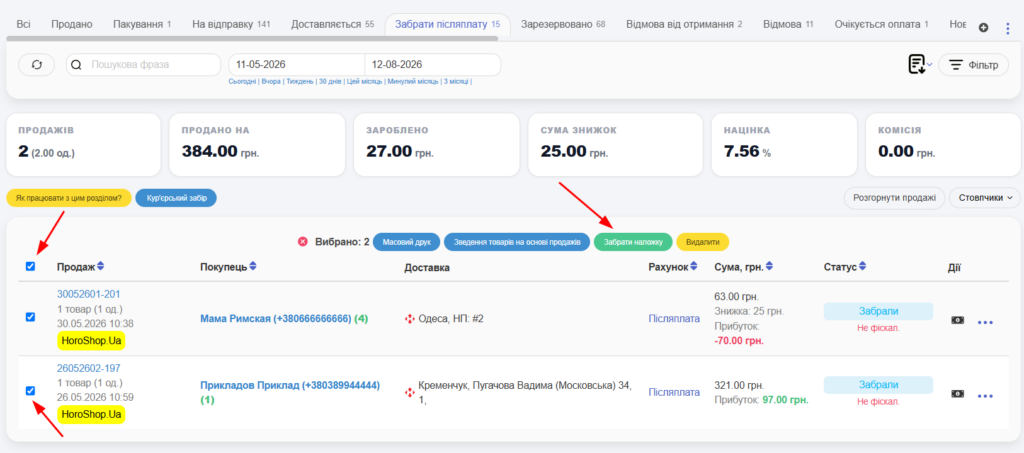
Task: Click Післяплата link for Прикладов Приклад
Action: point(674,392)
